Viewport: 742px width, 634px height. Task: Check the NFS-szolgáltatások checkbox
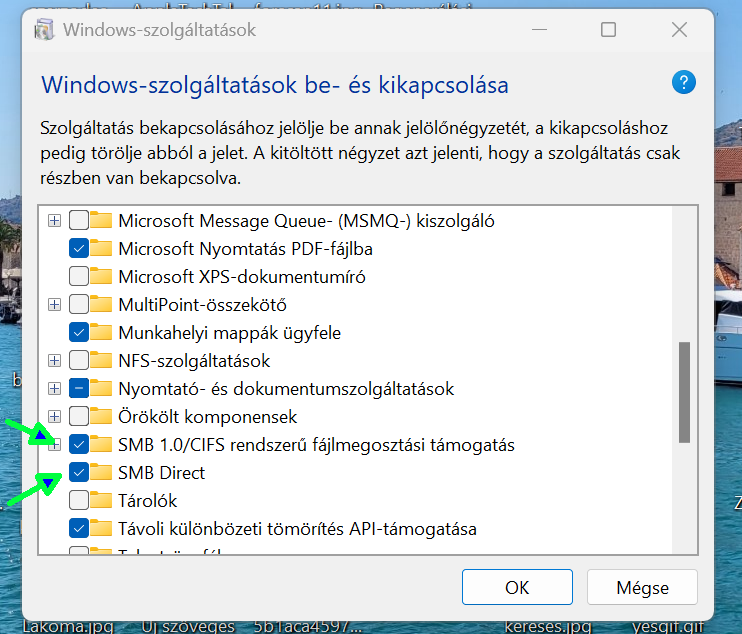[x=79, y=361]
